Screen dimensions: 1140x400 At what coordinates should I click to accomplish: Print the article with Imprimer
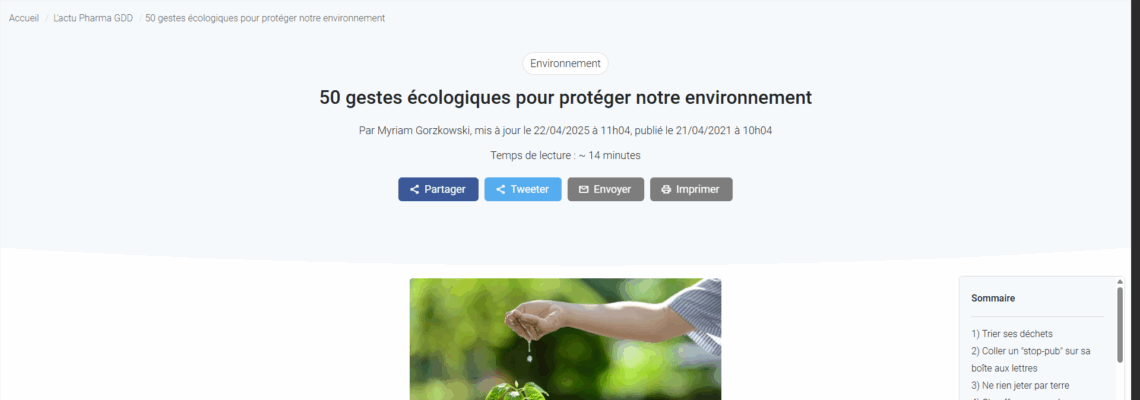[x=691, y=189]
